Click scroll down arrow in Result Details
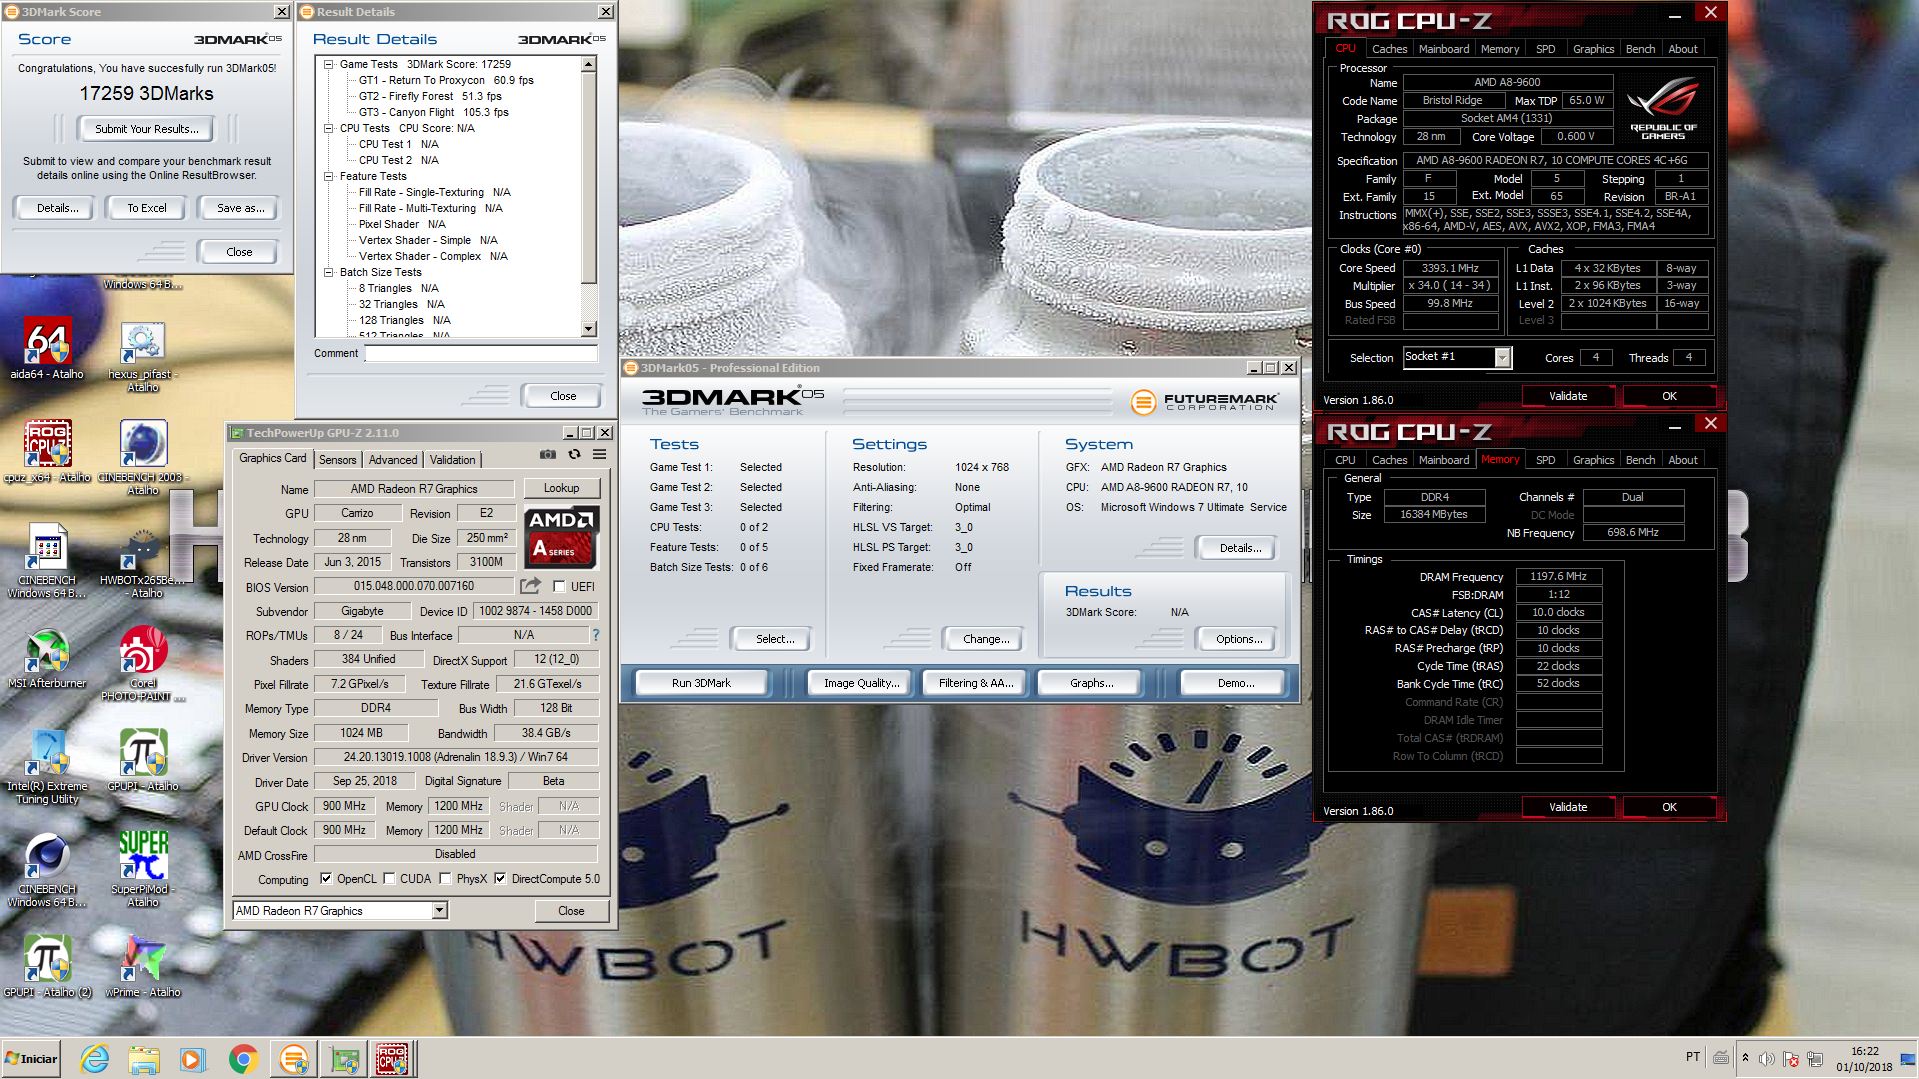 [588, 329]
